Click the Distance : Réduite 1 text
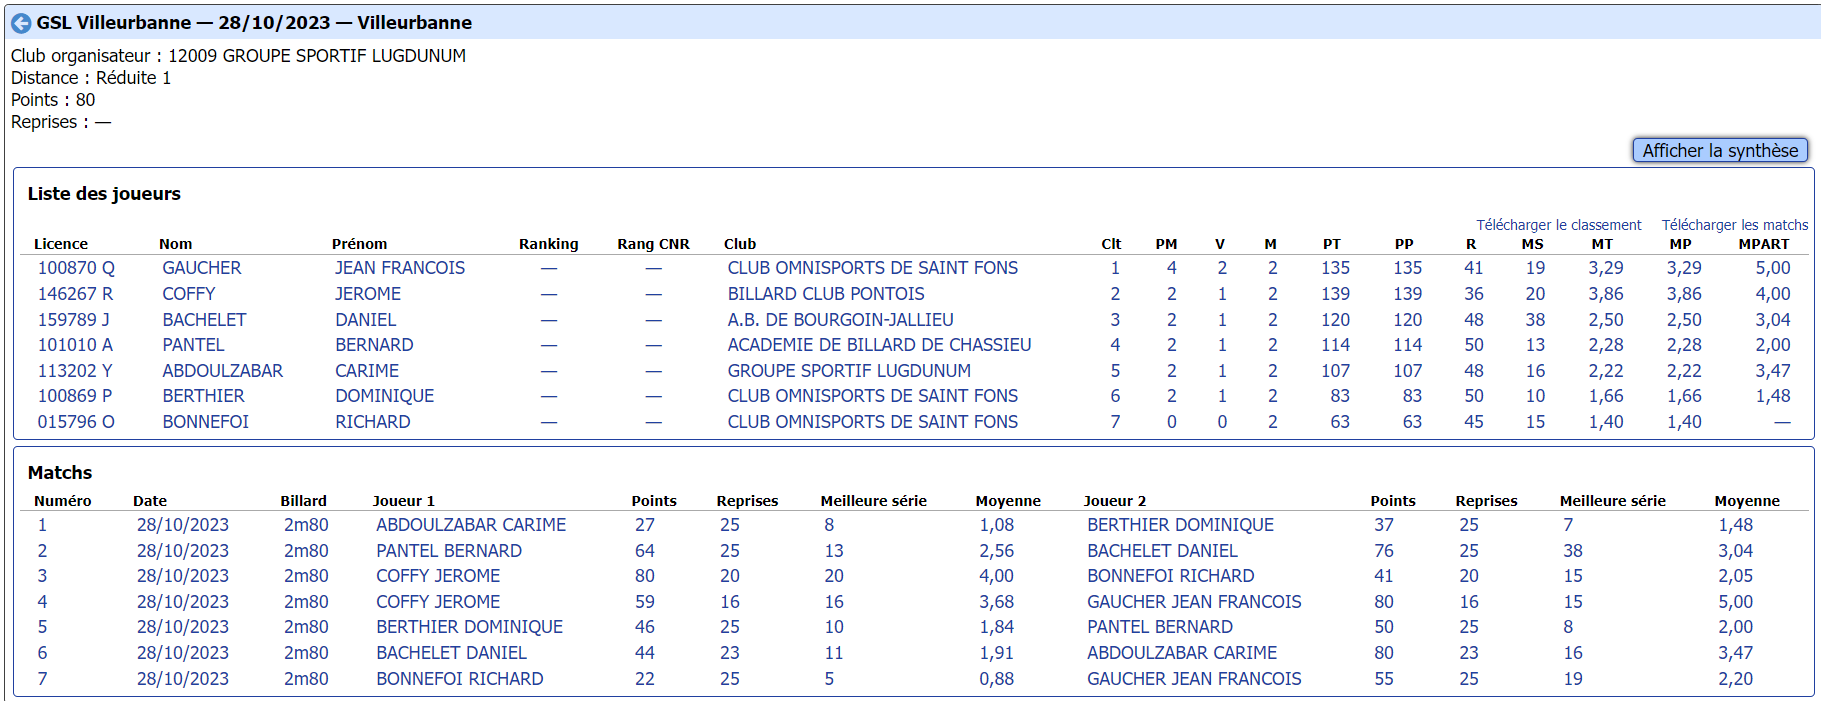This screenshot has width=1821, height=701. pyautogui.click(x=91, y=78)
